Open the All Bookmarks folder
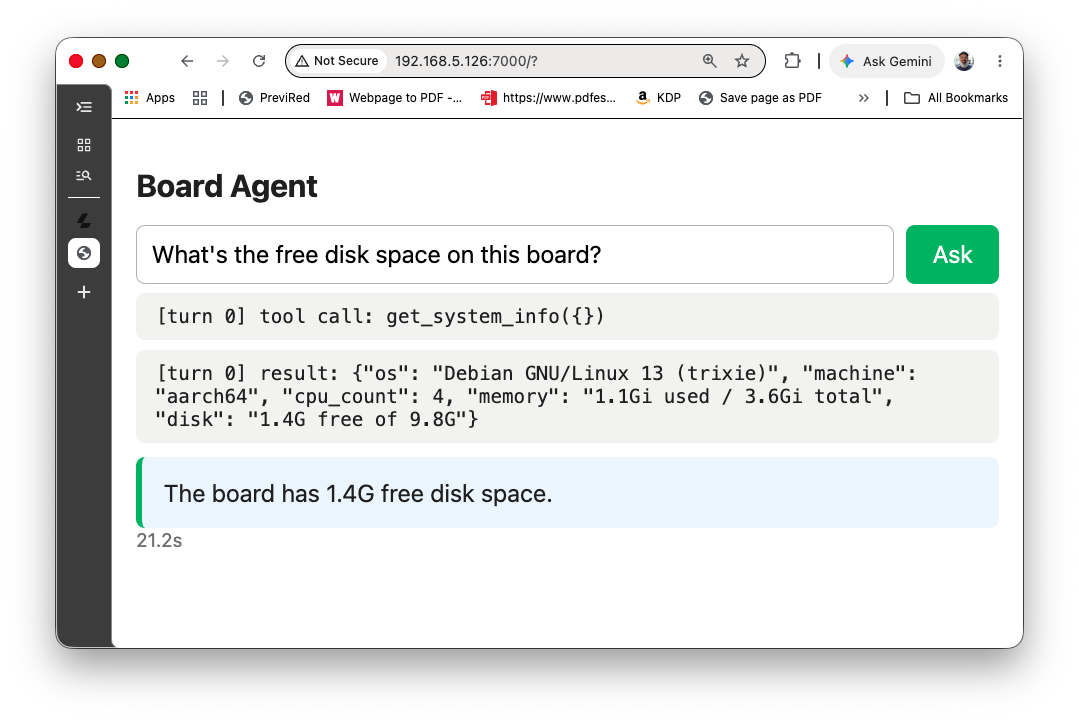The image size is (1079, 722). (956, 98)
